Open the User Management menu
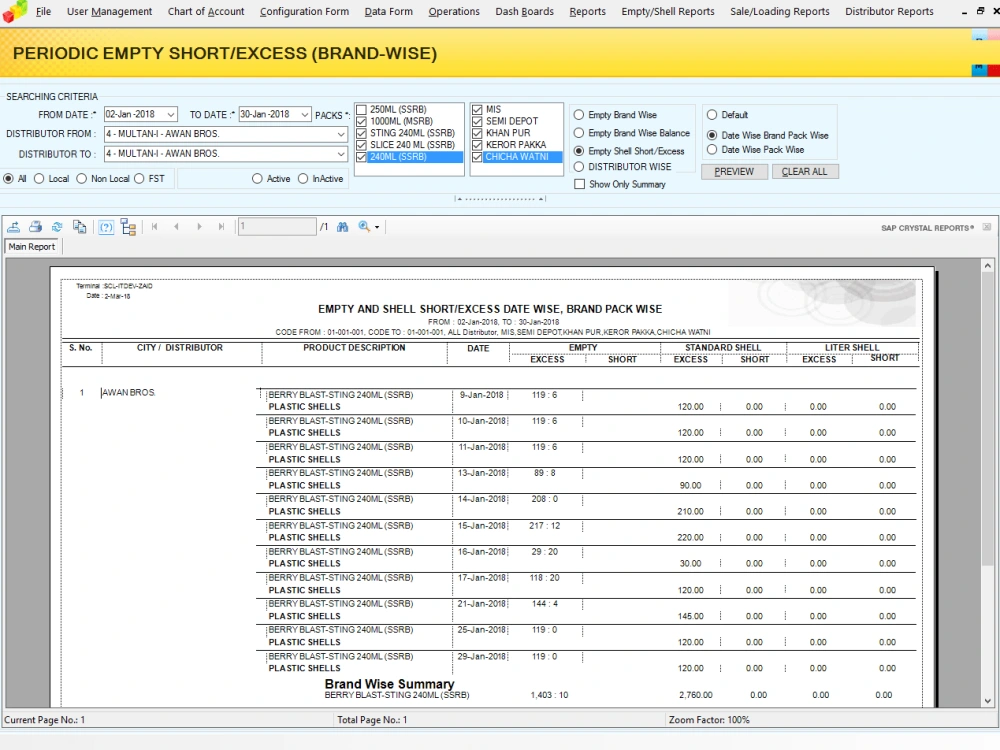The height and width of the screenshot is (750, 1000). pyautogui.click(x=110, y=11)
